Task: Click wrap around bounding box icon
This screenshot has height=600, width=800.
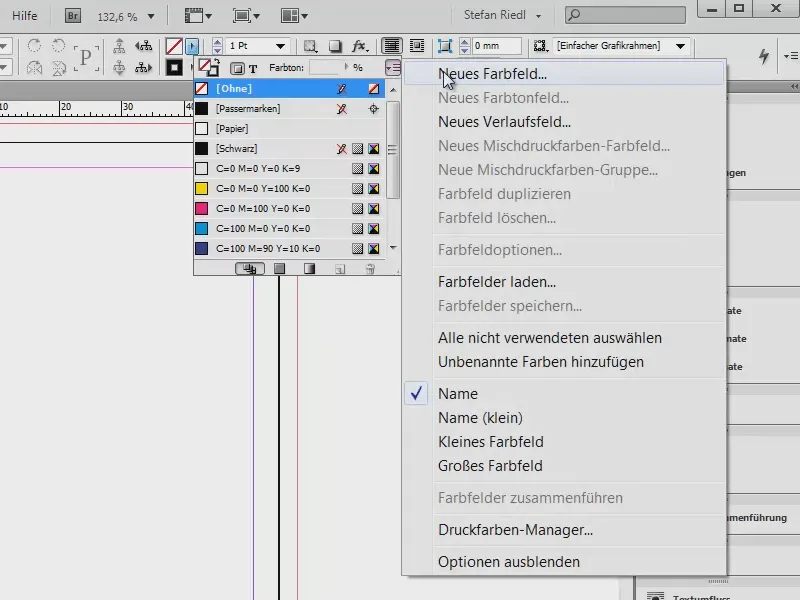Action: point(417,46)
